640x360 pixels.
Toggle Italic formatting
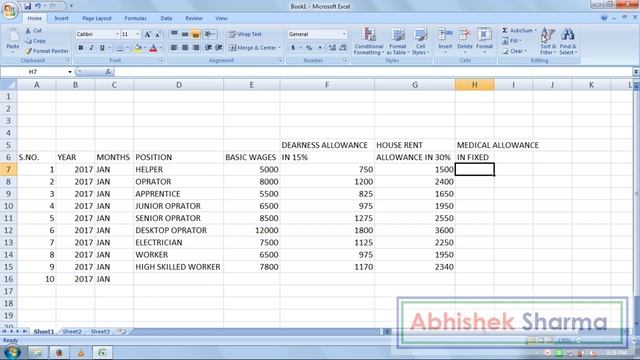tap(91, 48)
